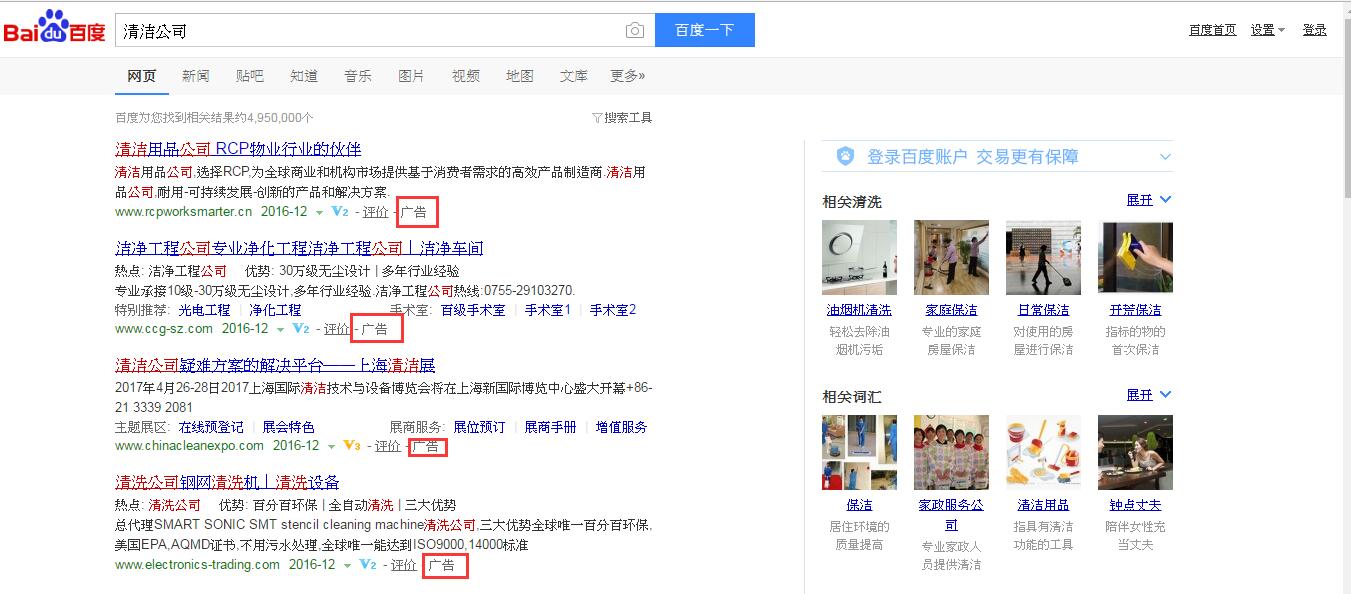Select the 网页 tab
Screen dimensions: 1351x594
click(x=142, y=76)
